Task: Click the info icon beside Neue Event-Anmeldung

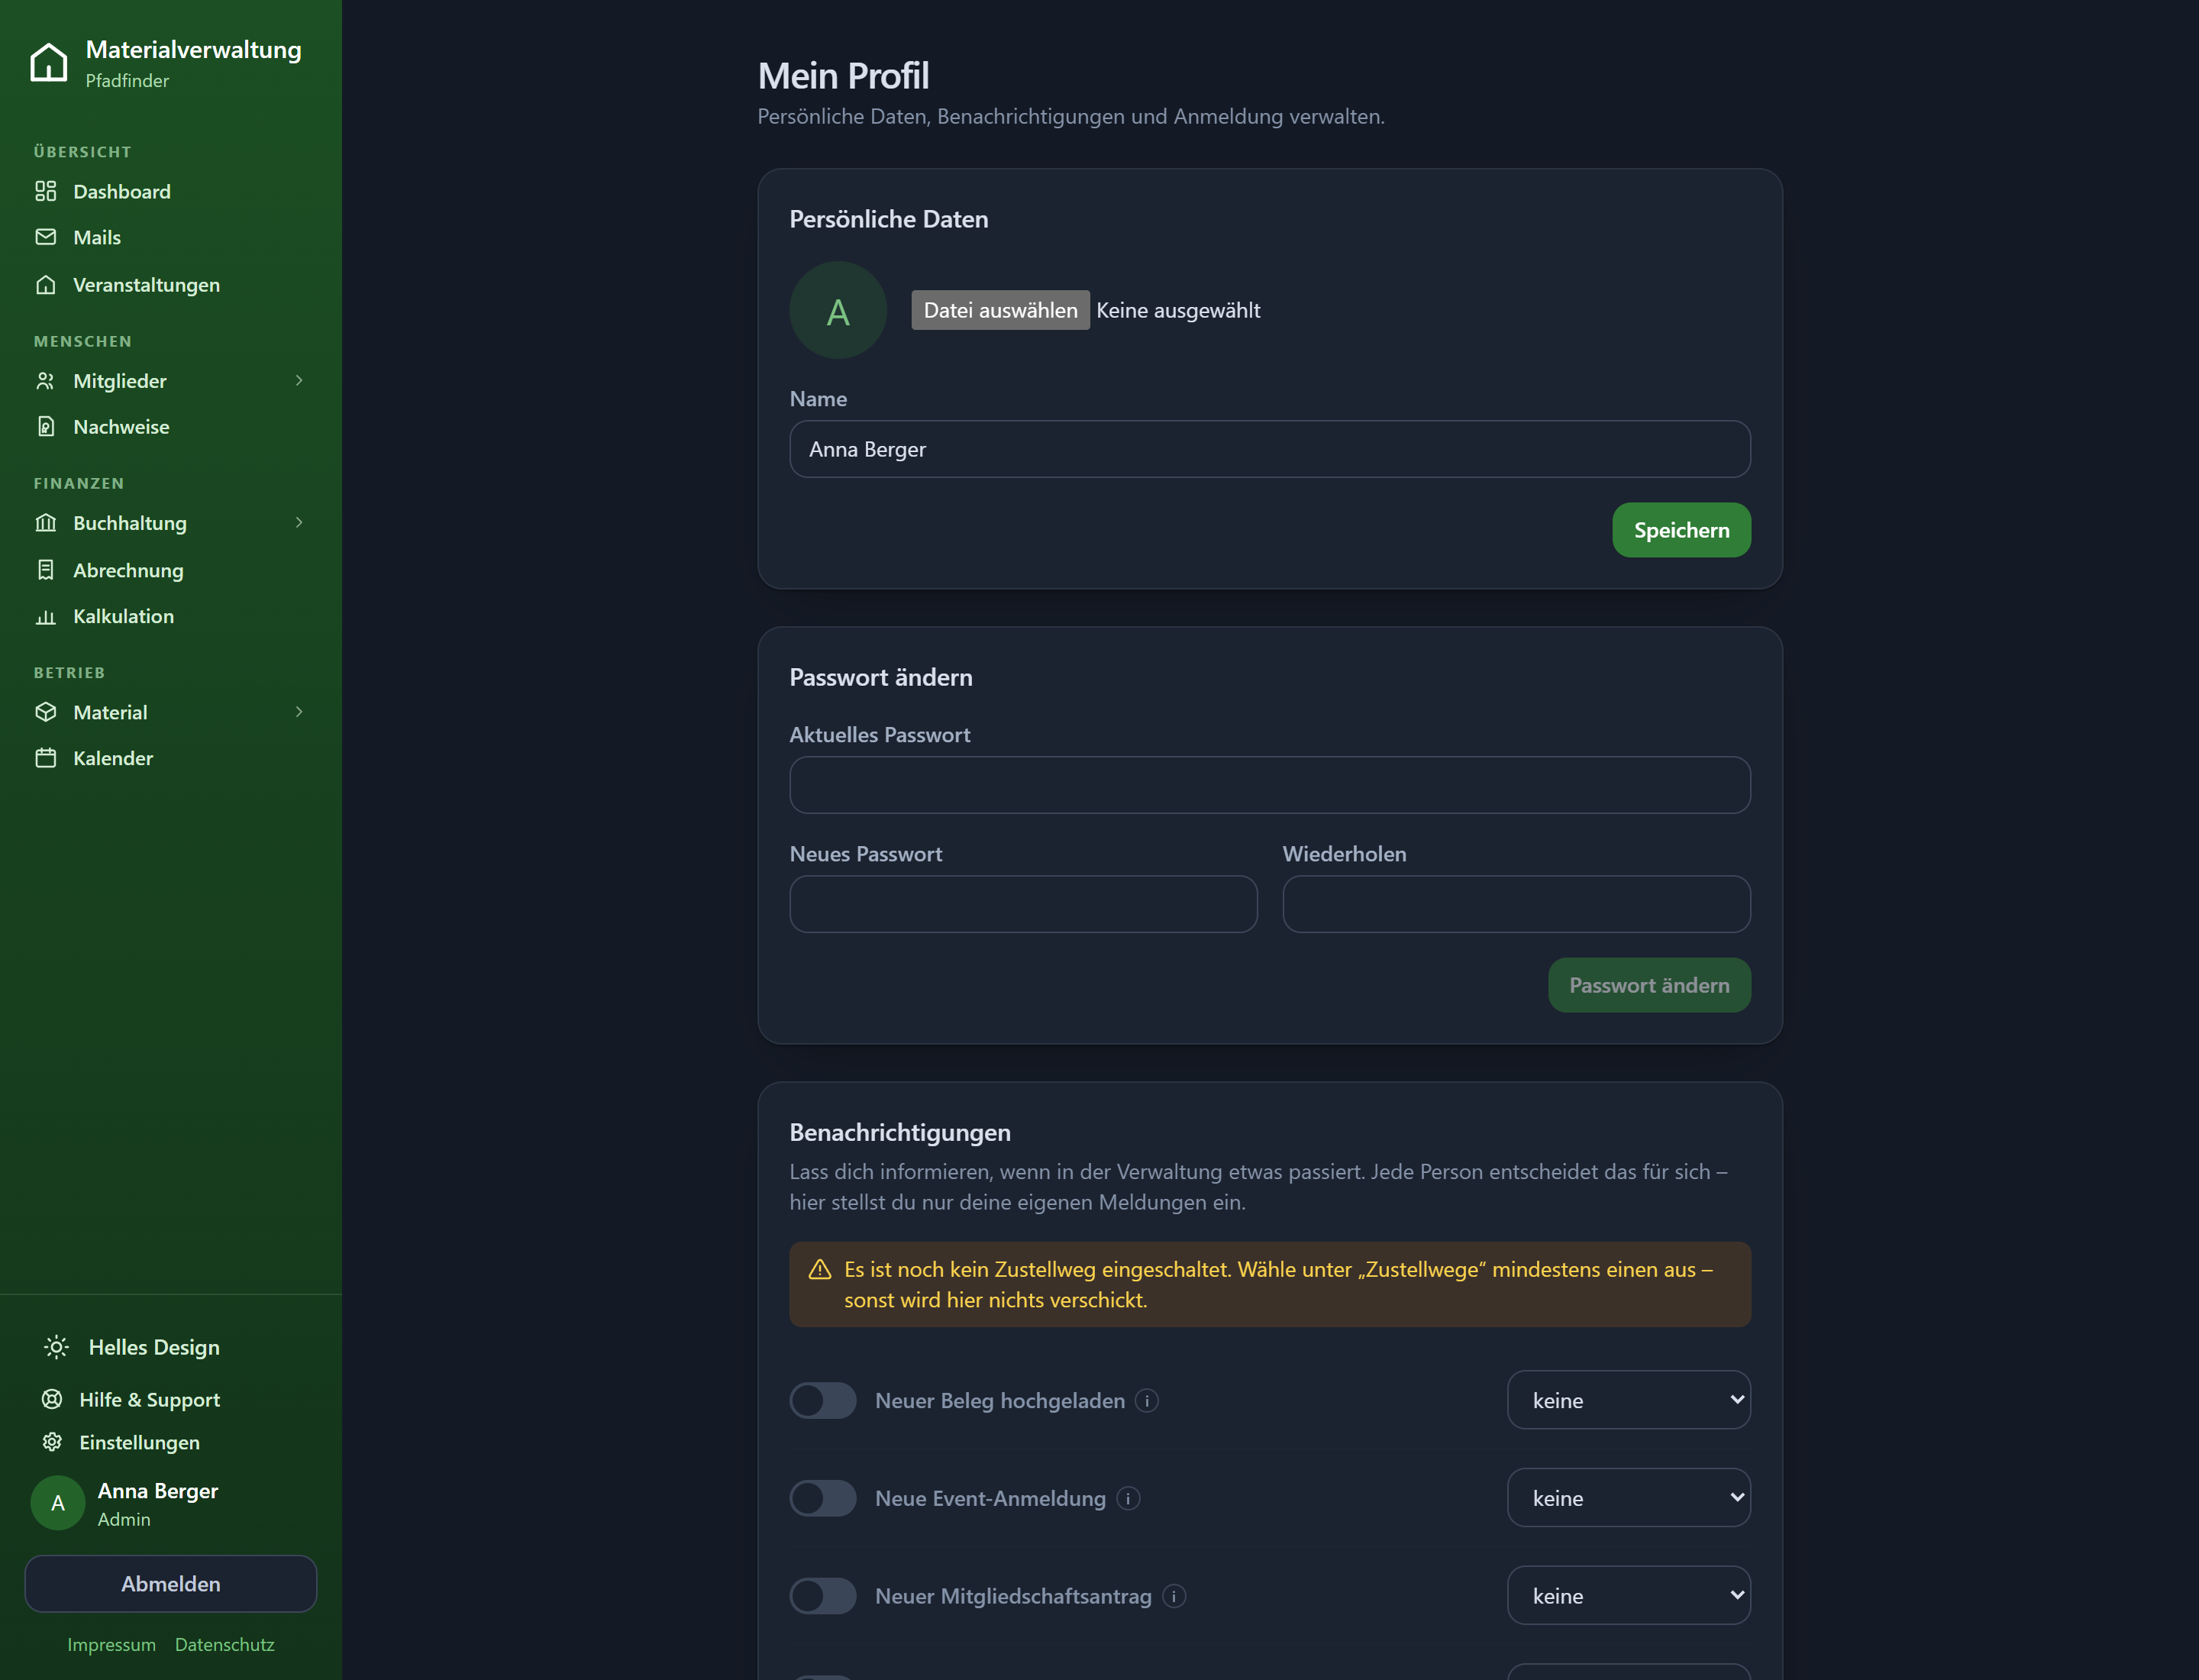Action: click(x=1128, y=1498)
